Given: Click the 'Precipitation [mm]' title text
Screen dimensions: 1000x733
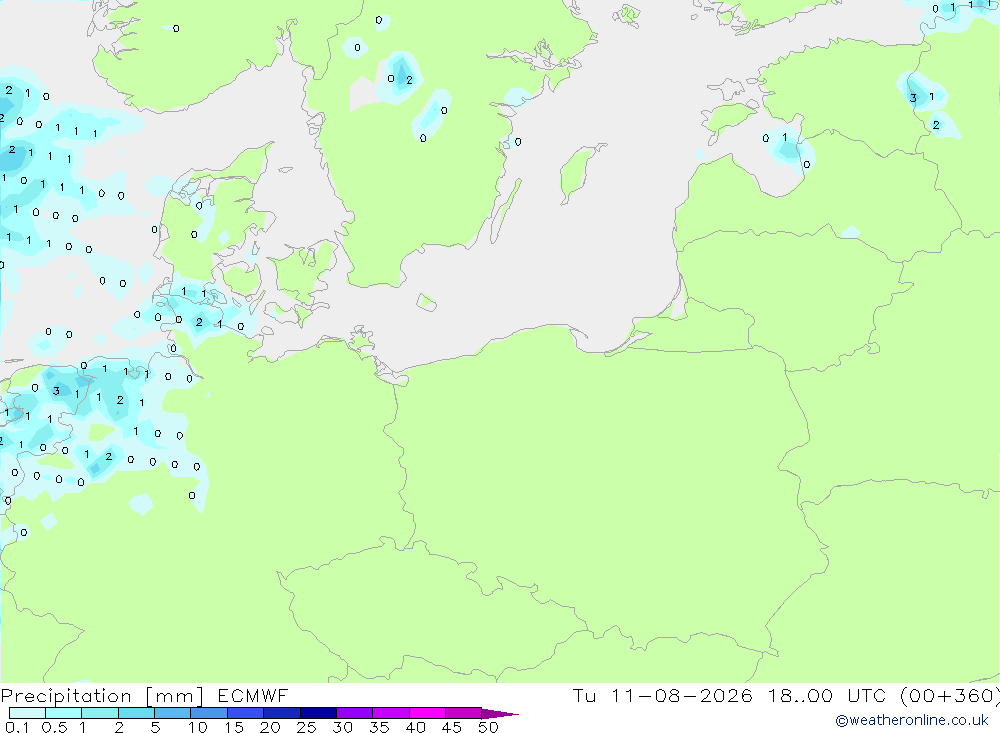Looking at the screenshot, I should [x=102, y=696].
